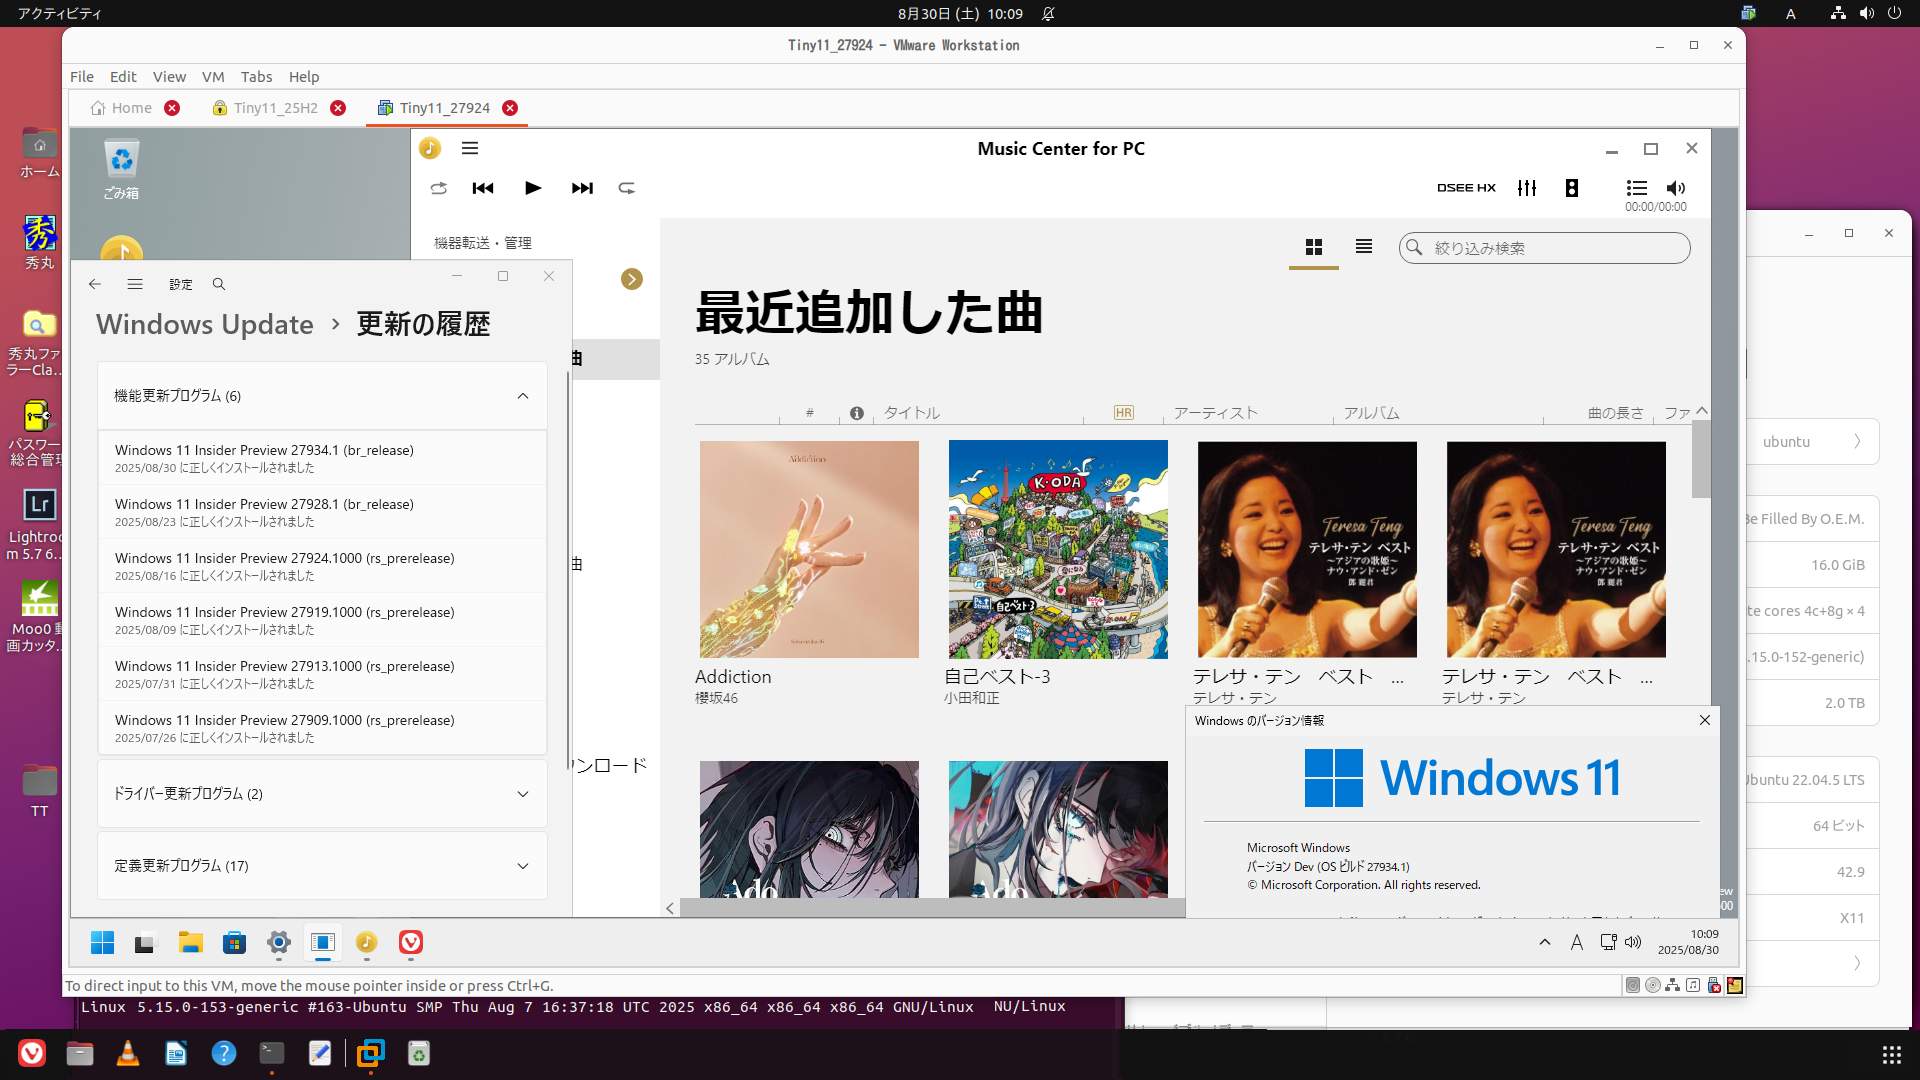The width and height of the screenshot is (1920, 1080).
Task: Select the Insider Preview 27924.1000 update entry
Action: [x=322, y=566]
